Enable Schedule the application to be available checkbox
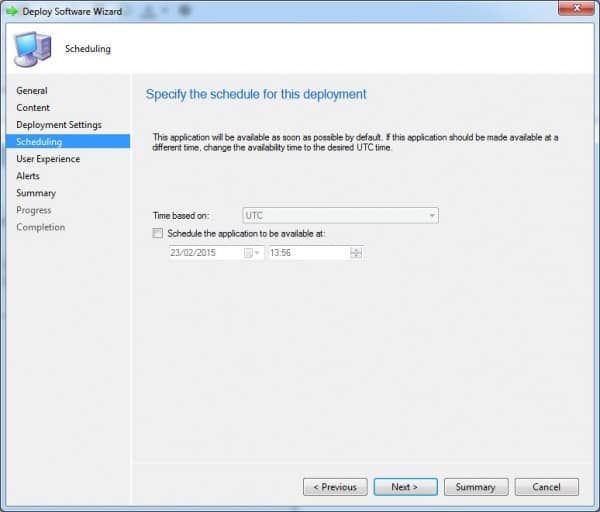 pos(156,233)
